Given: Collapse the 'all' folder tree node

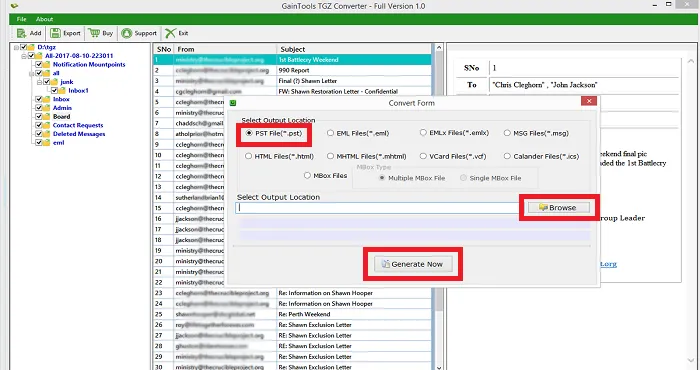Looking at the screenshot, I should pyautogui.click(x=32, y=73).
